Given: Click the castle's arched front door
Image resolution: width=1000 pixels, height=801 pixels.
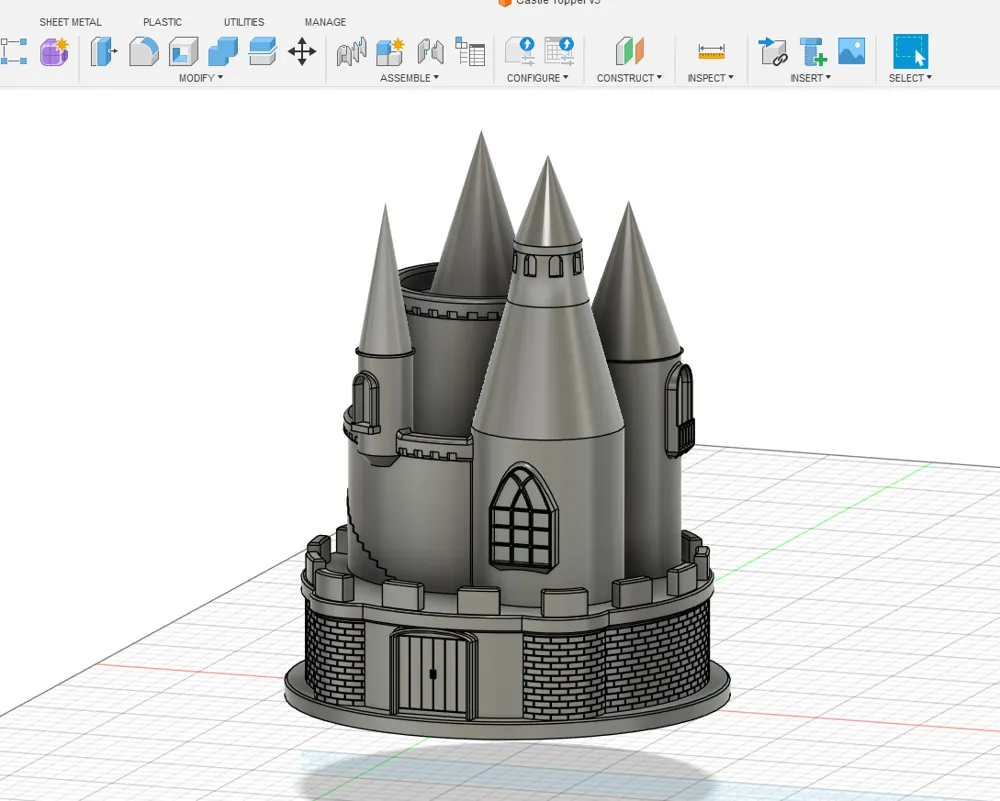Looking at the screenshot, I should point(433,673).
